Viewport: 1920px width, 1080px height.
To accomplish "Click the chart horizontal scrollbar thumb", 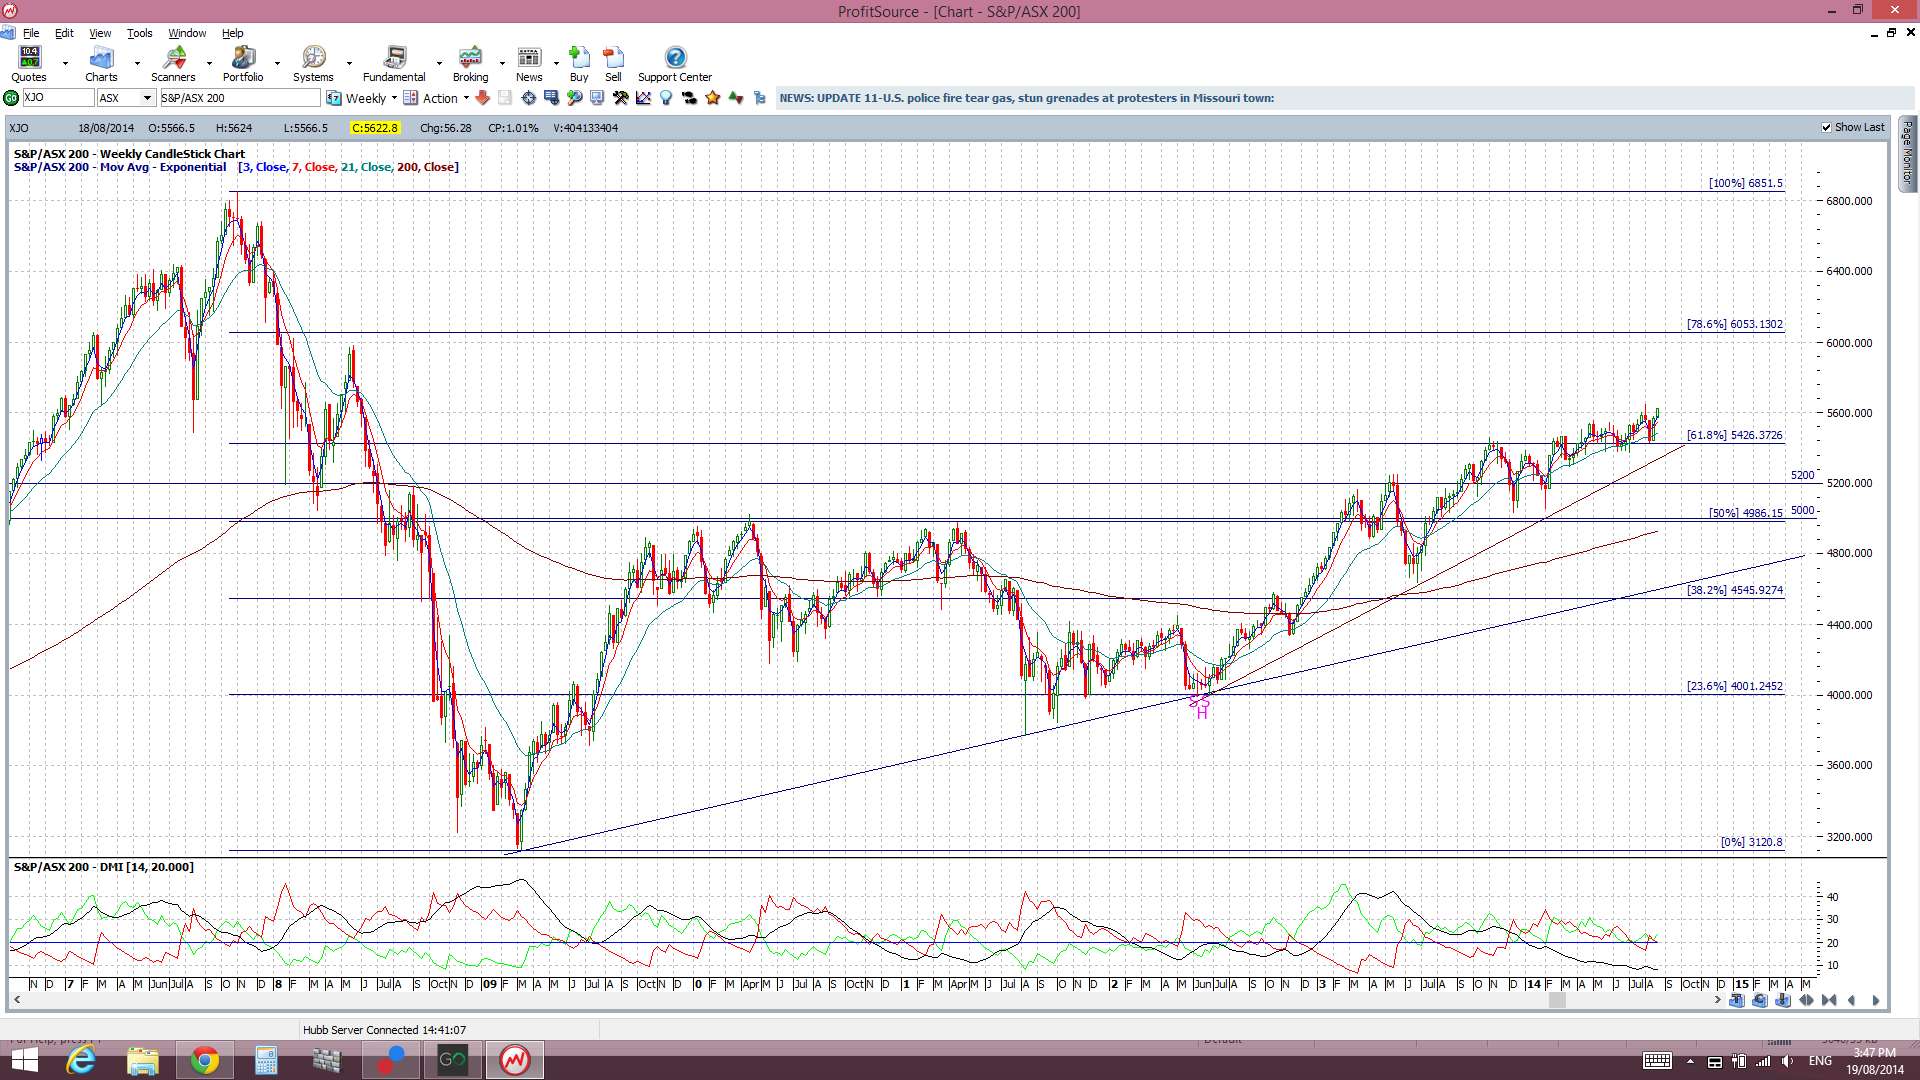I will 1557,1000.
